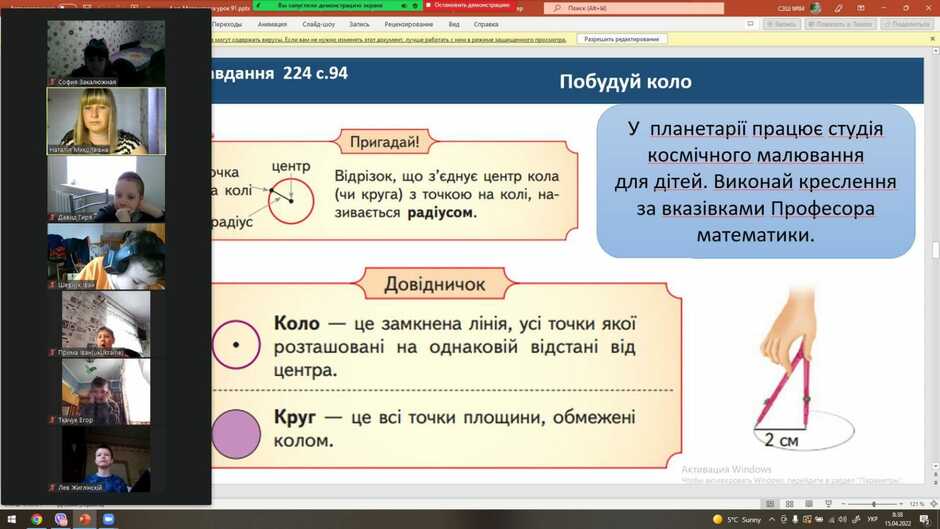Screen dimensions: 940x529
Task: Start slideshow from status bar icon
Action: 828,504
